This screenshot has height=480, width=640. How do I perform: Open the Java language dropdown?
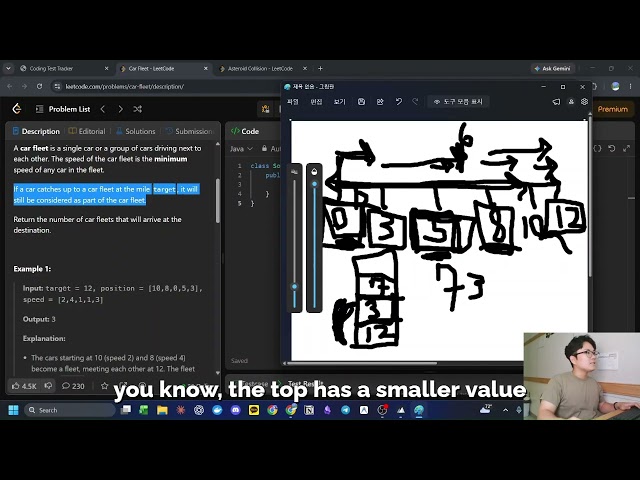coord(241,149)
